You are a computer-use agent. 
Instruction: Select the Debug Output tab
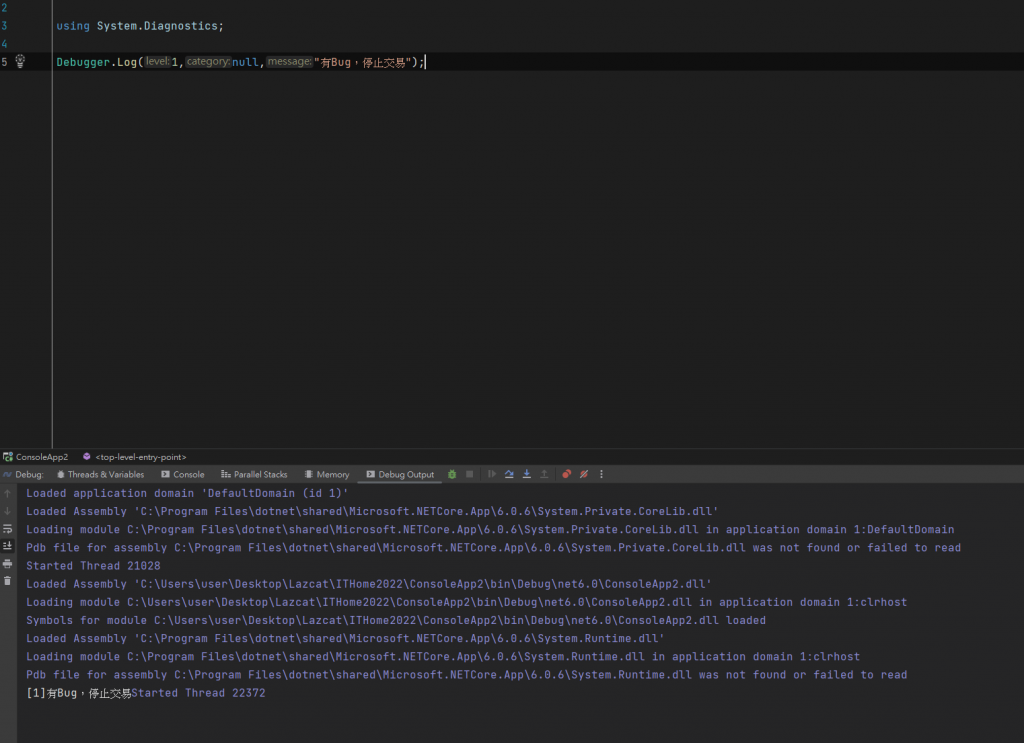400,475
